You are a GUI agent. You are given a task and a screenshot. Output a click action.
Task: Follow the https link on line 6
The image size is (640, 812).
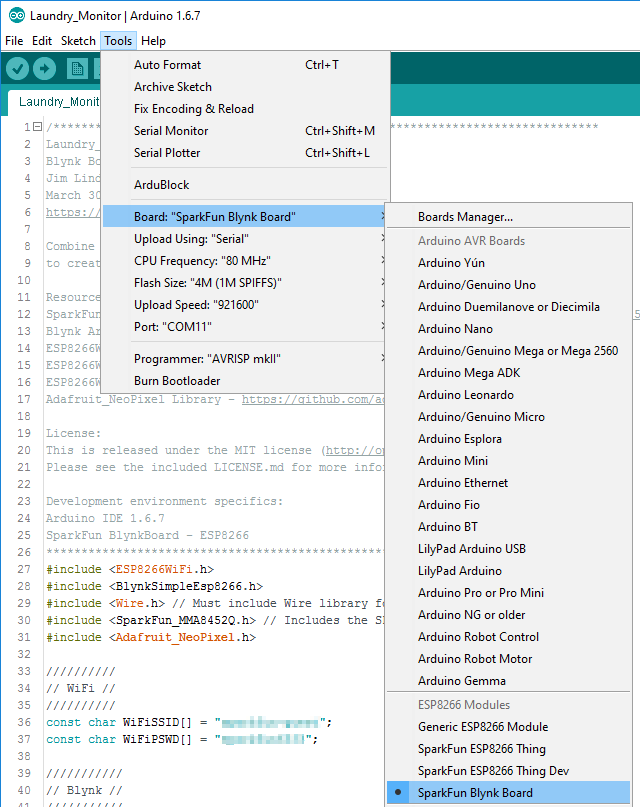pyautogui.click(x=72, y=212)
